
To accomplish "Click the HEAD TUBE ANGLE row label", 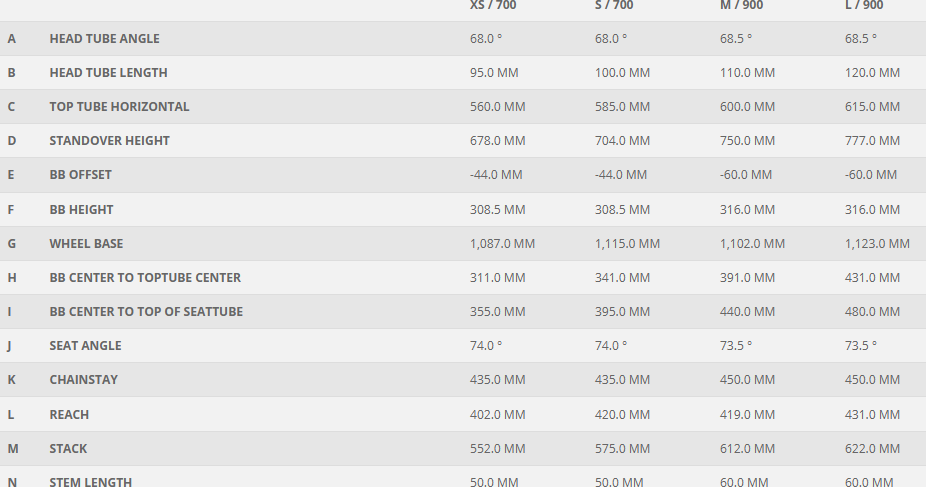I will [104, 39].
